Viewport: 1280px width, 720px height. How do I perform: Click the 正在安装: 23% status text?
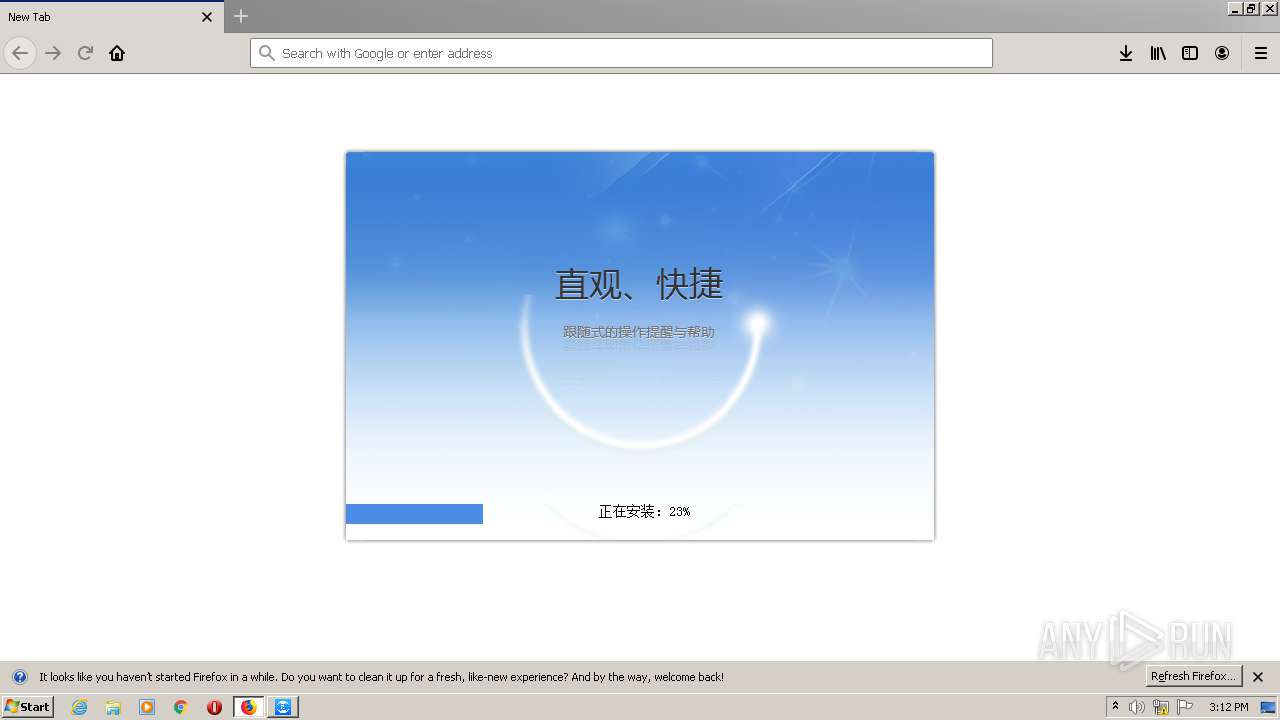(644, 512)
